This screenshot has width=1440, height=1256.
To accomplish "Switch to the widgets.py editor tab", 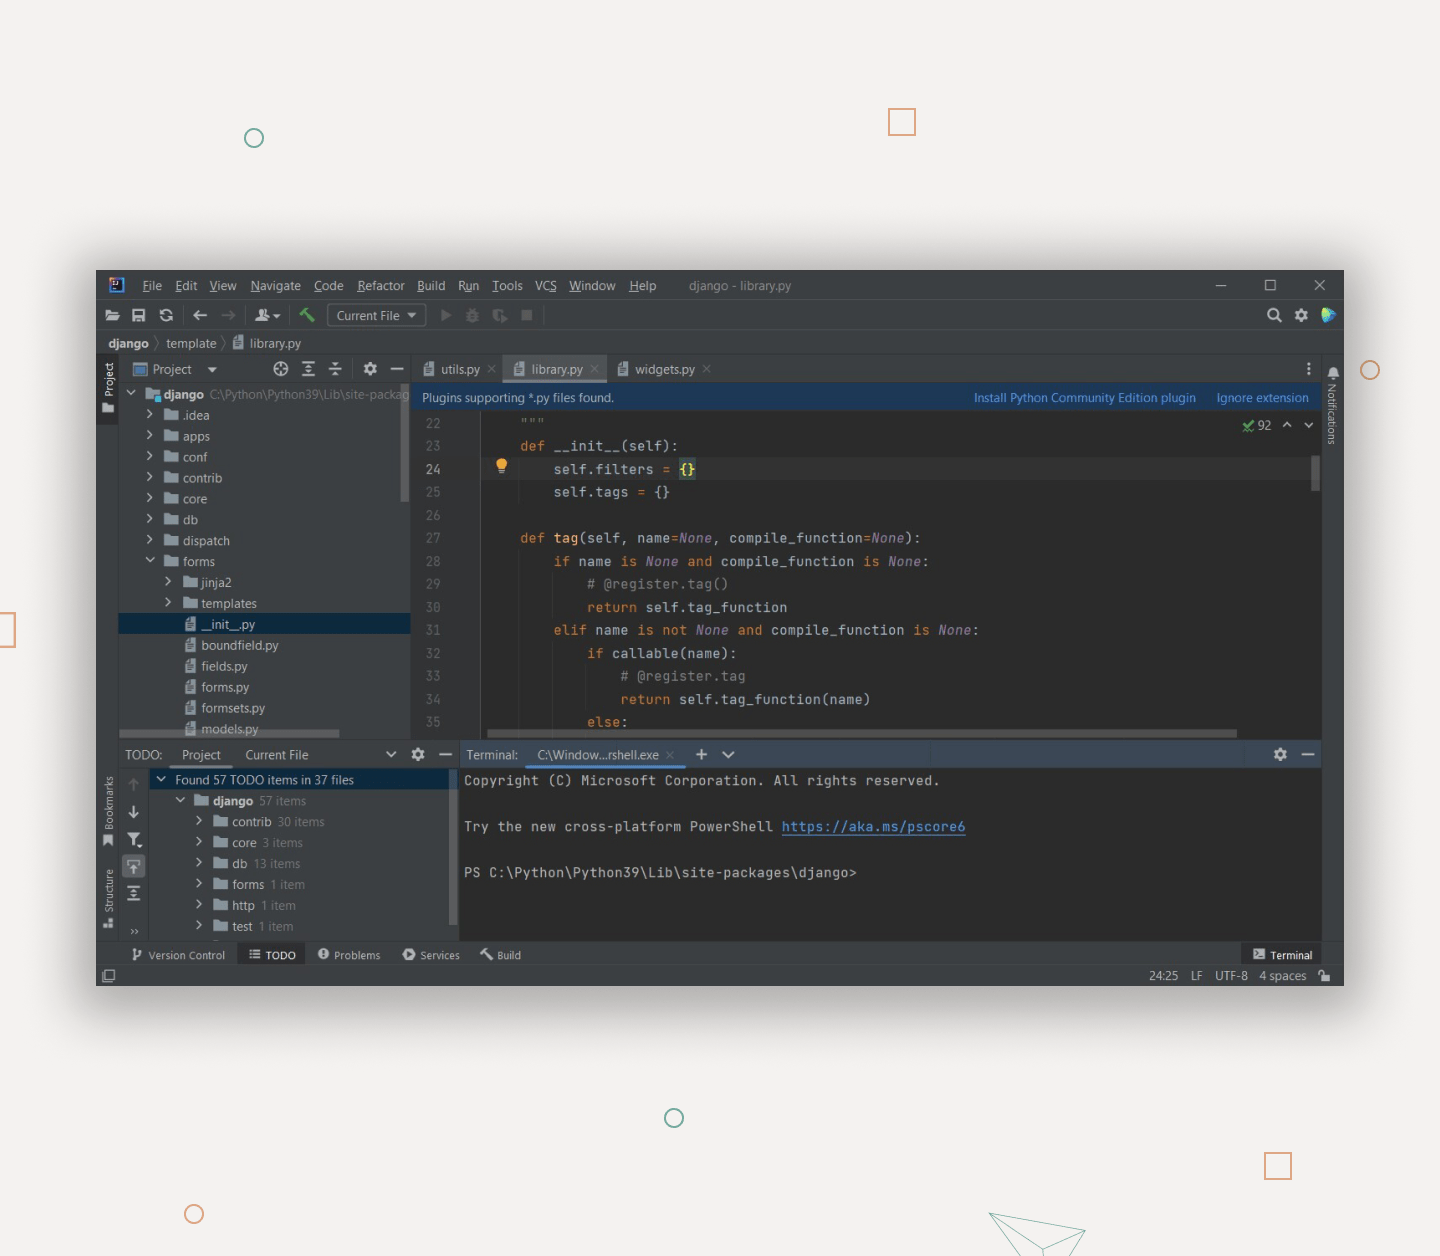I will coord(664,369).
